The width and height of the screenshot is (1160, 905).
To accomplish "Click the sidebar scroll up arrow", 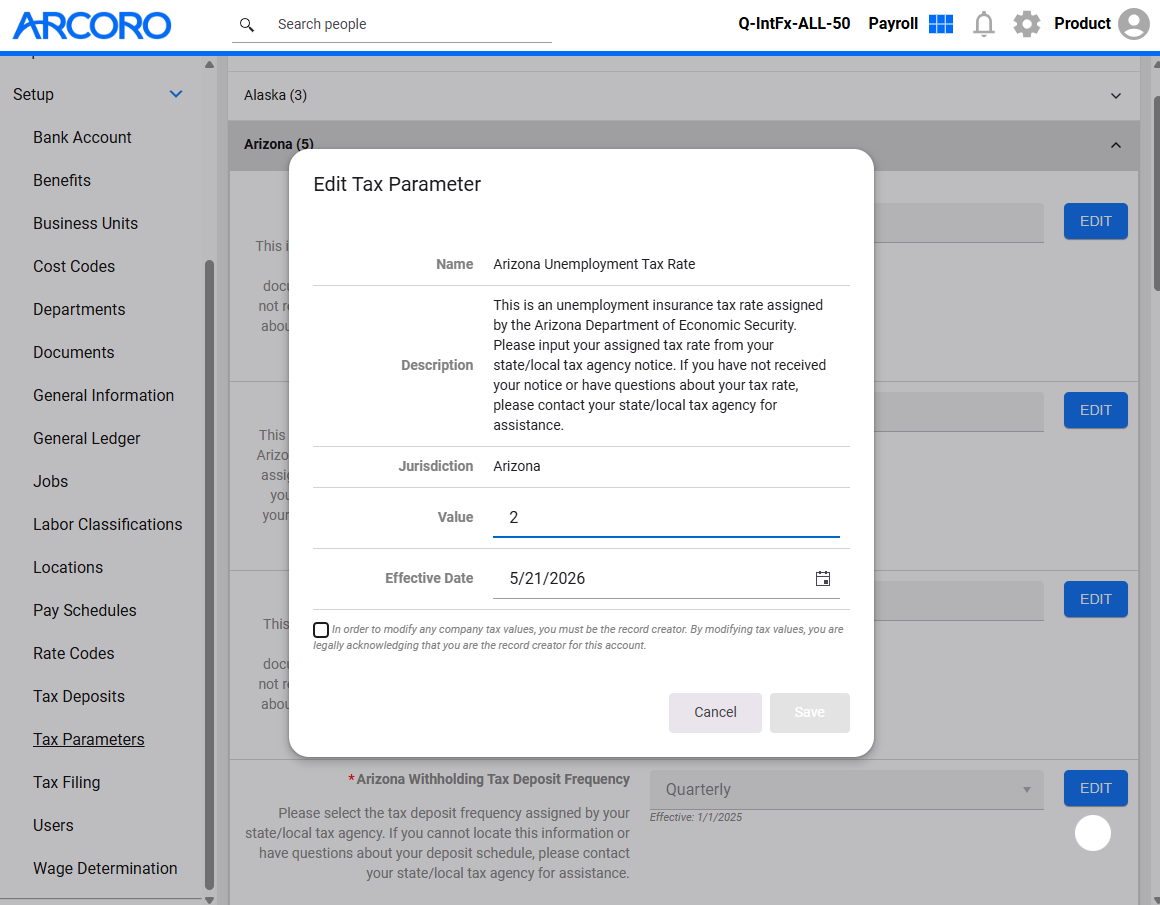I will (x=209, y=65).
